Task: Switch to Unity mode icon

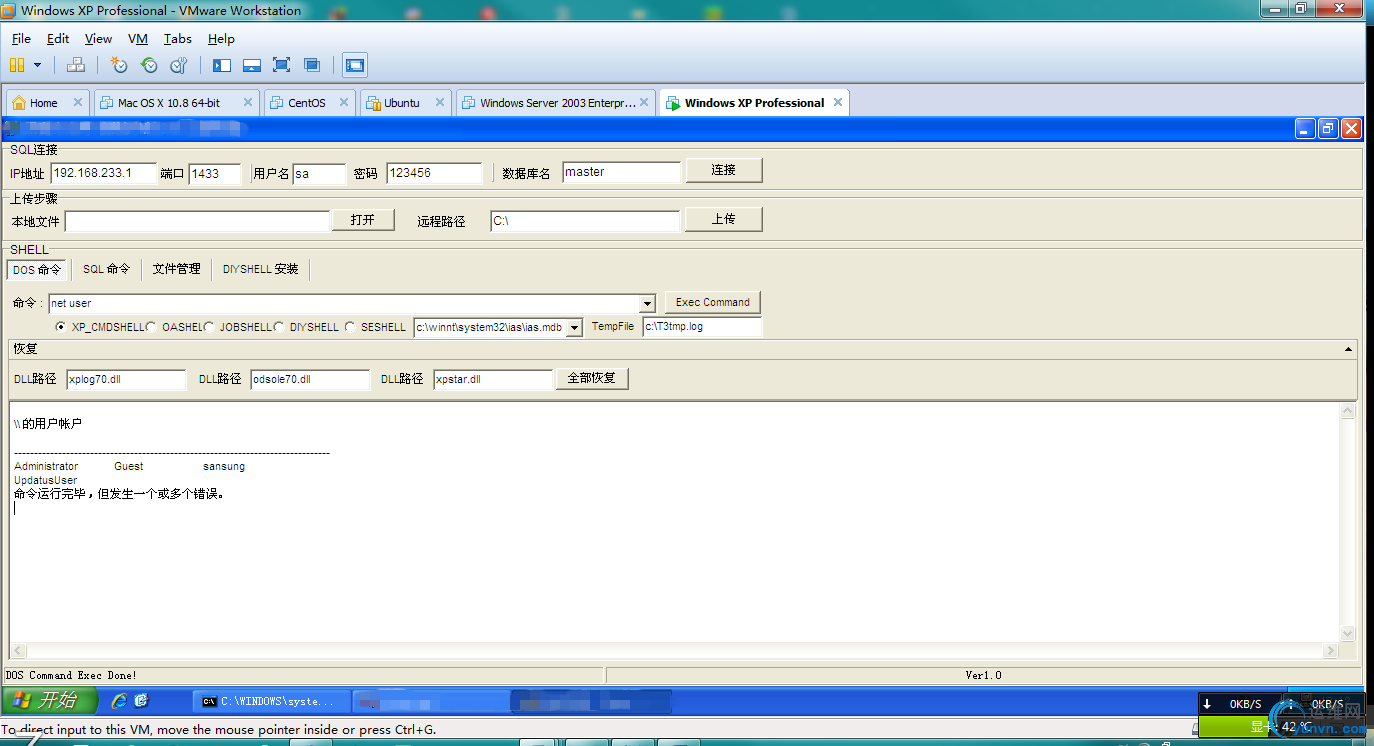Action: click(x=312, y=65)
